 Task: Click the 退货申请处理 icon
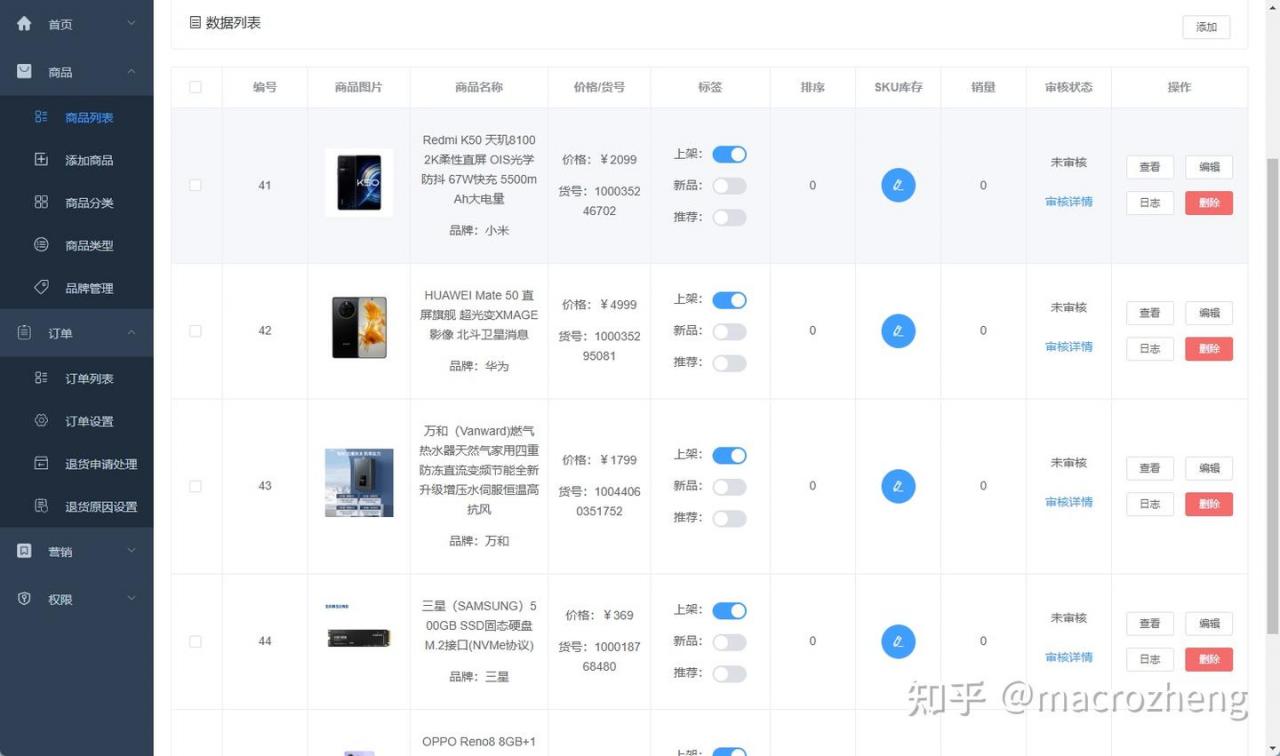(41, 463)
